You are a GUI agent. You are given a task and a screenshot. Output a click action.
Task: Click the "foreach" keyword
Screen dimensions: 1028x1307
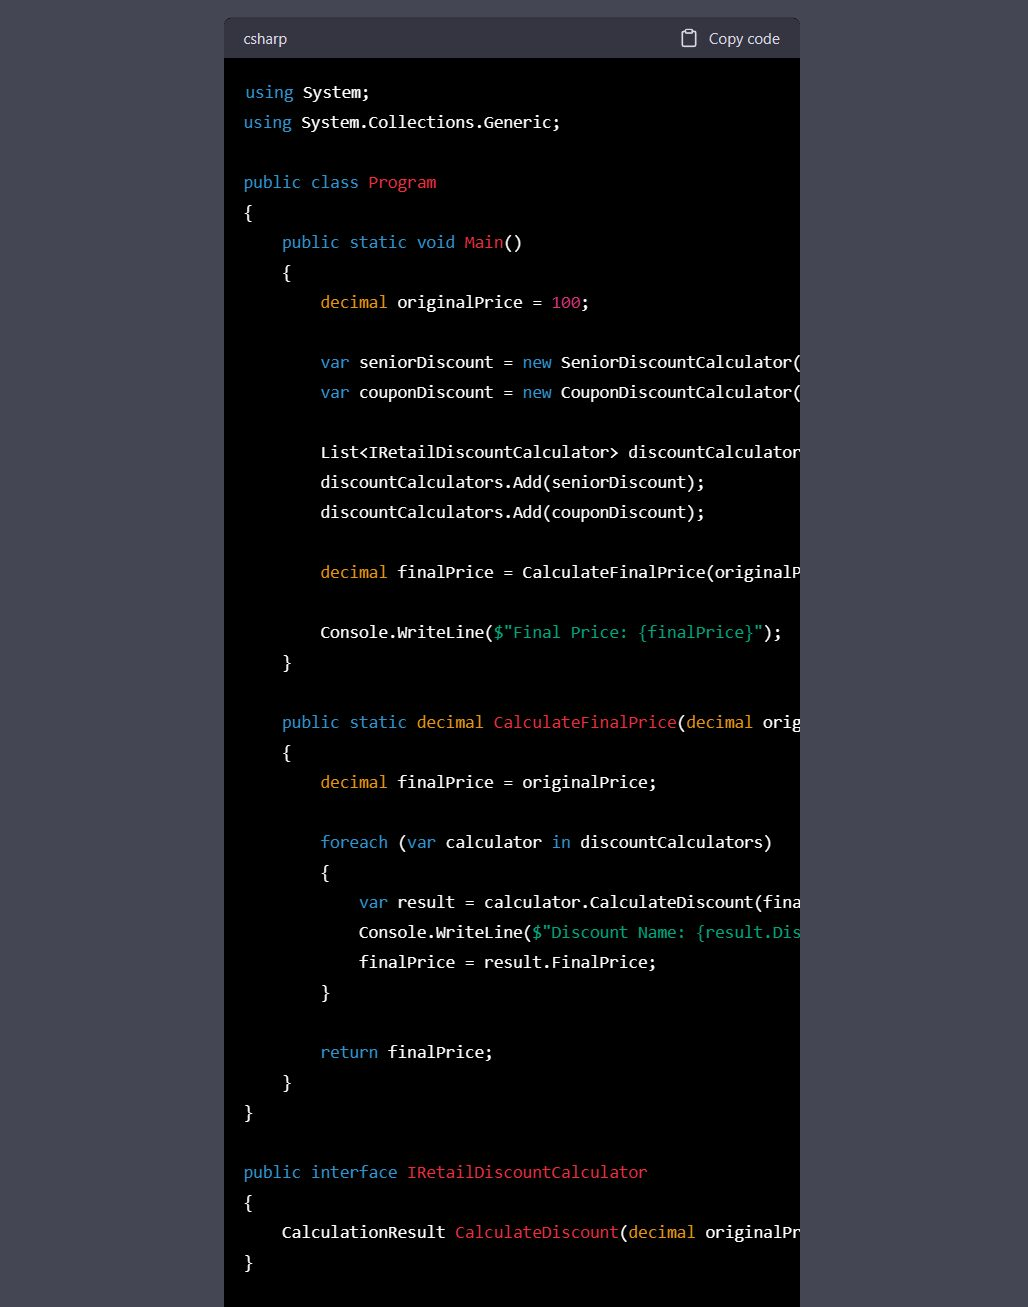[354, 842]
